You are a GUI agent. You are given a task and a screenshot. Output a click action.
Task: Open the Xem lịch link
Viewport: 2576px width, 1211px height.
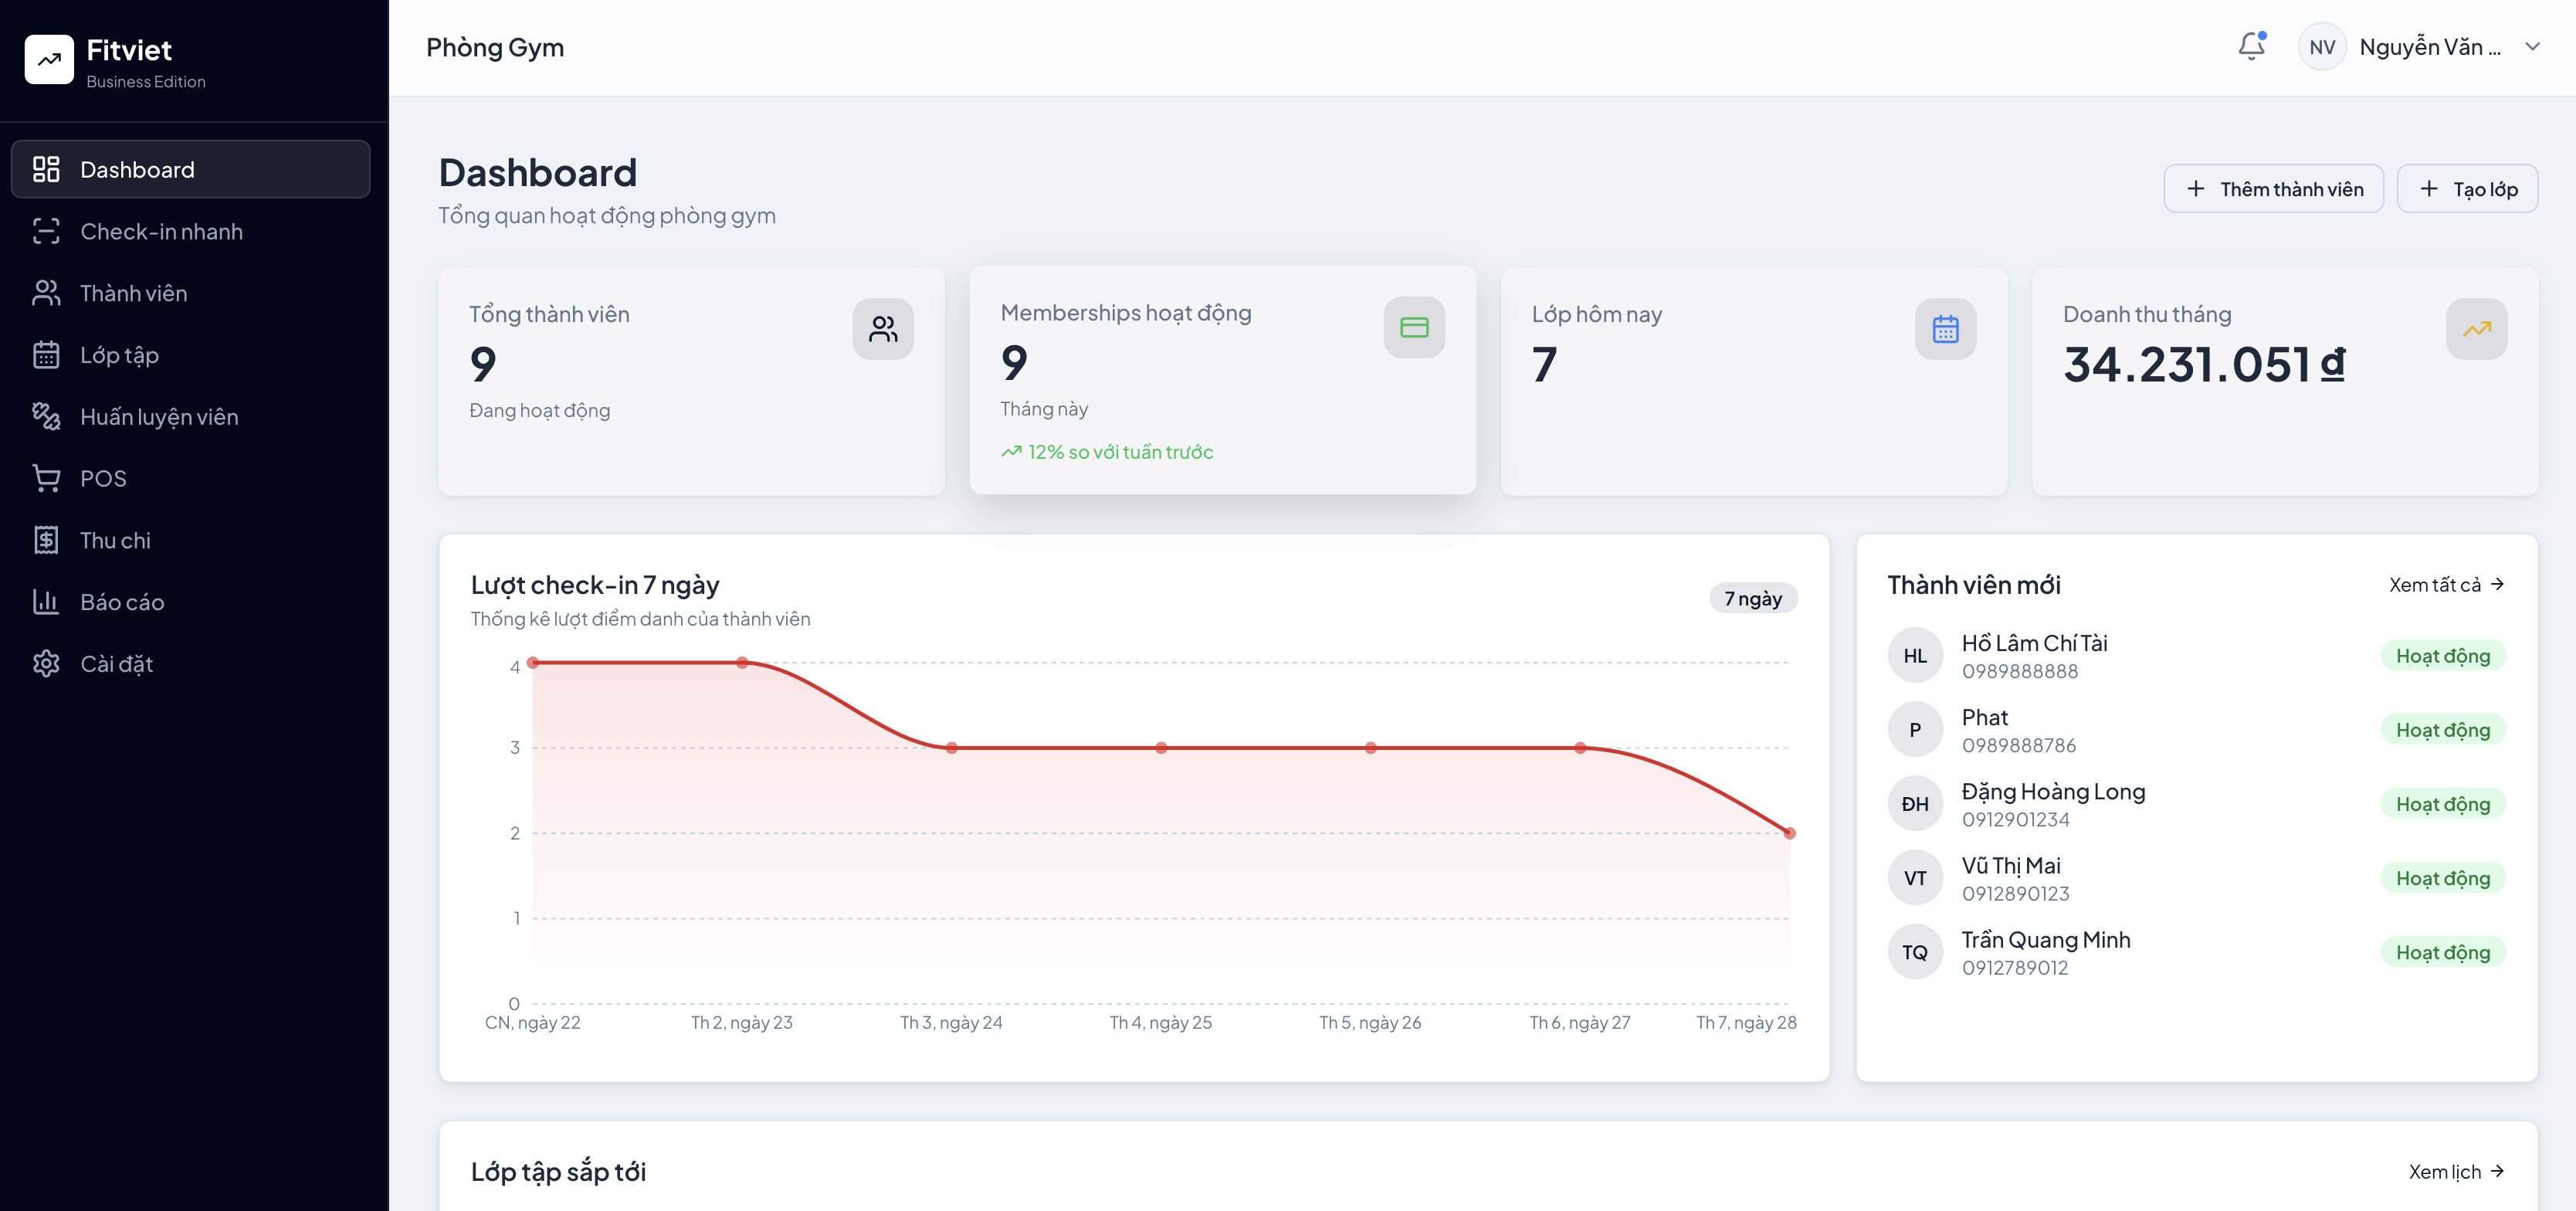coord(2455,1171)
